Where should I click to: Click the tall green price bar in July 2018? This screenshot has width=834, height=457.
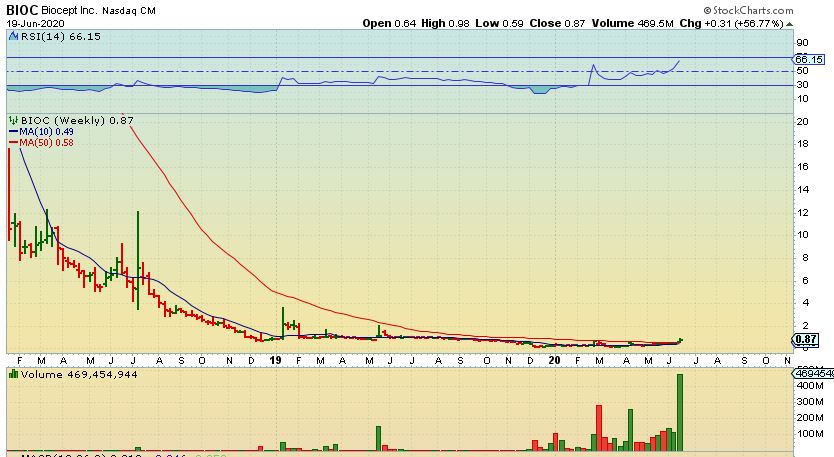[x=138, y=260]
